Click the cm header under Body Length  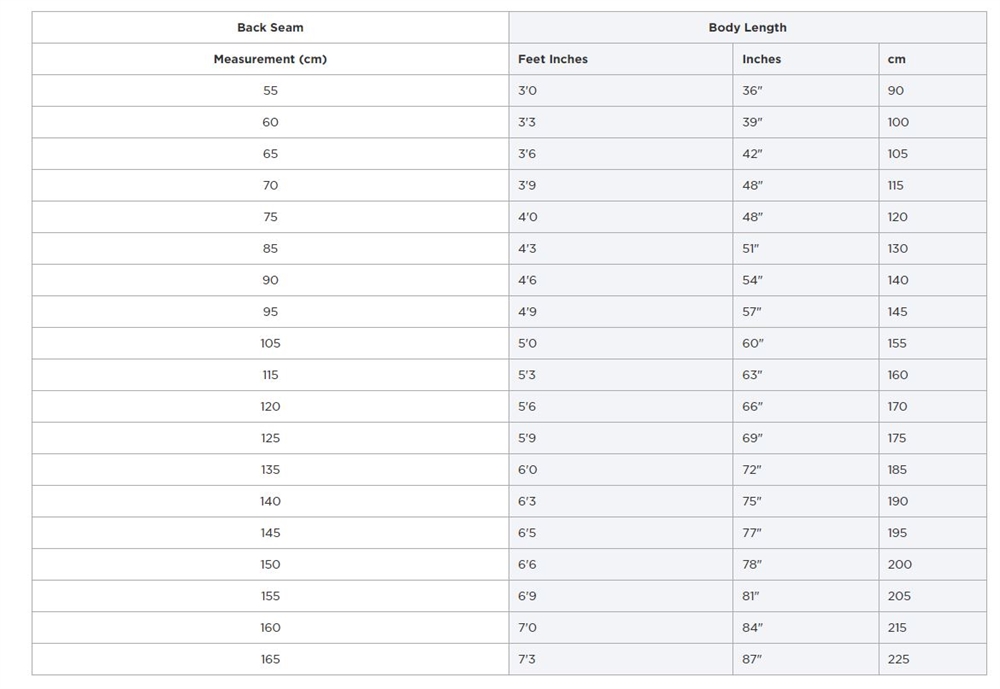(x=896, y=59)
